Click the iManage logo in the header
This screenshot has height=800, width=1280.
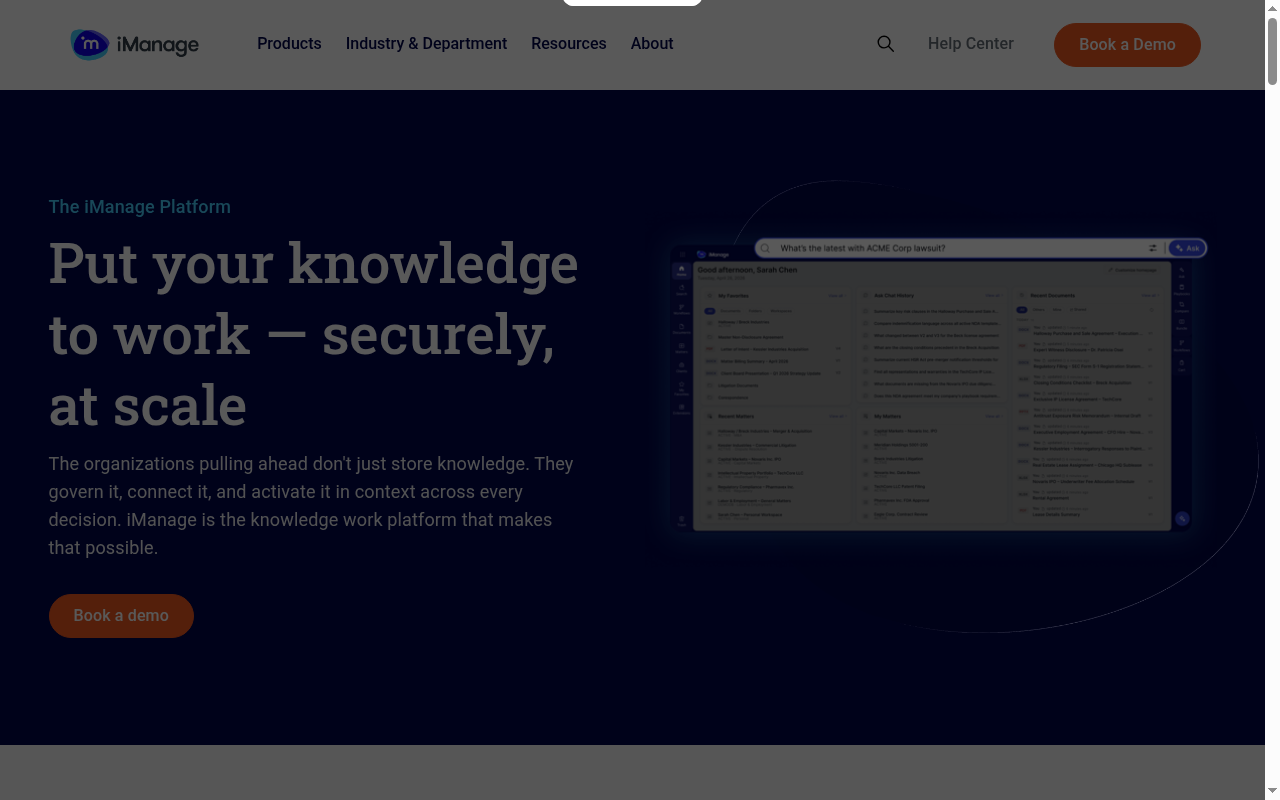click(135, 44)
